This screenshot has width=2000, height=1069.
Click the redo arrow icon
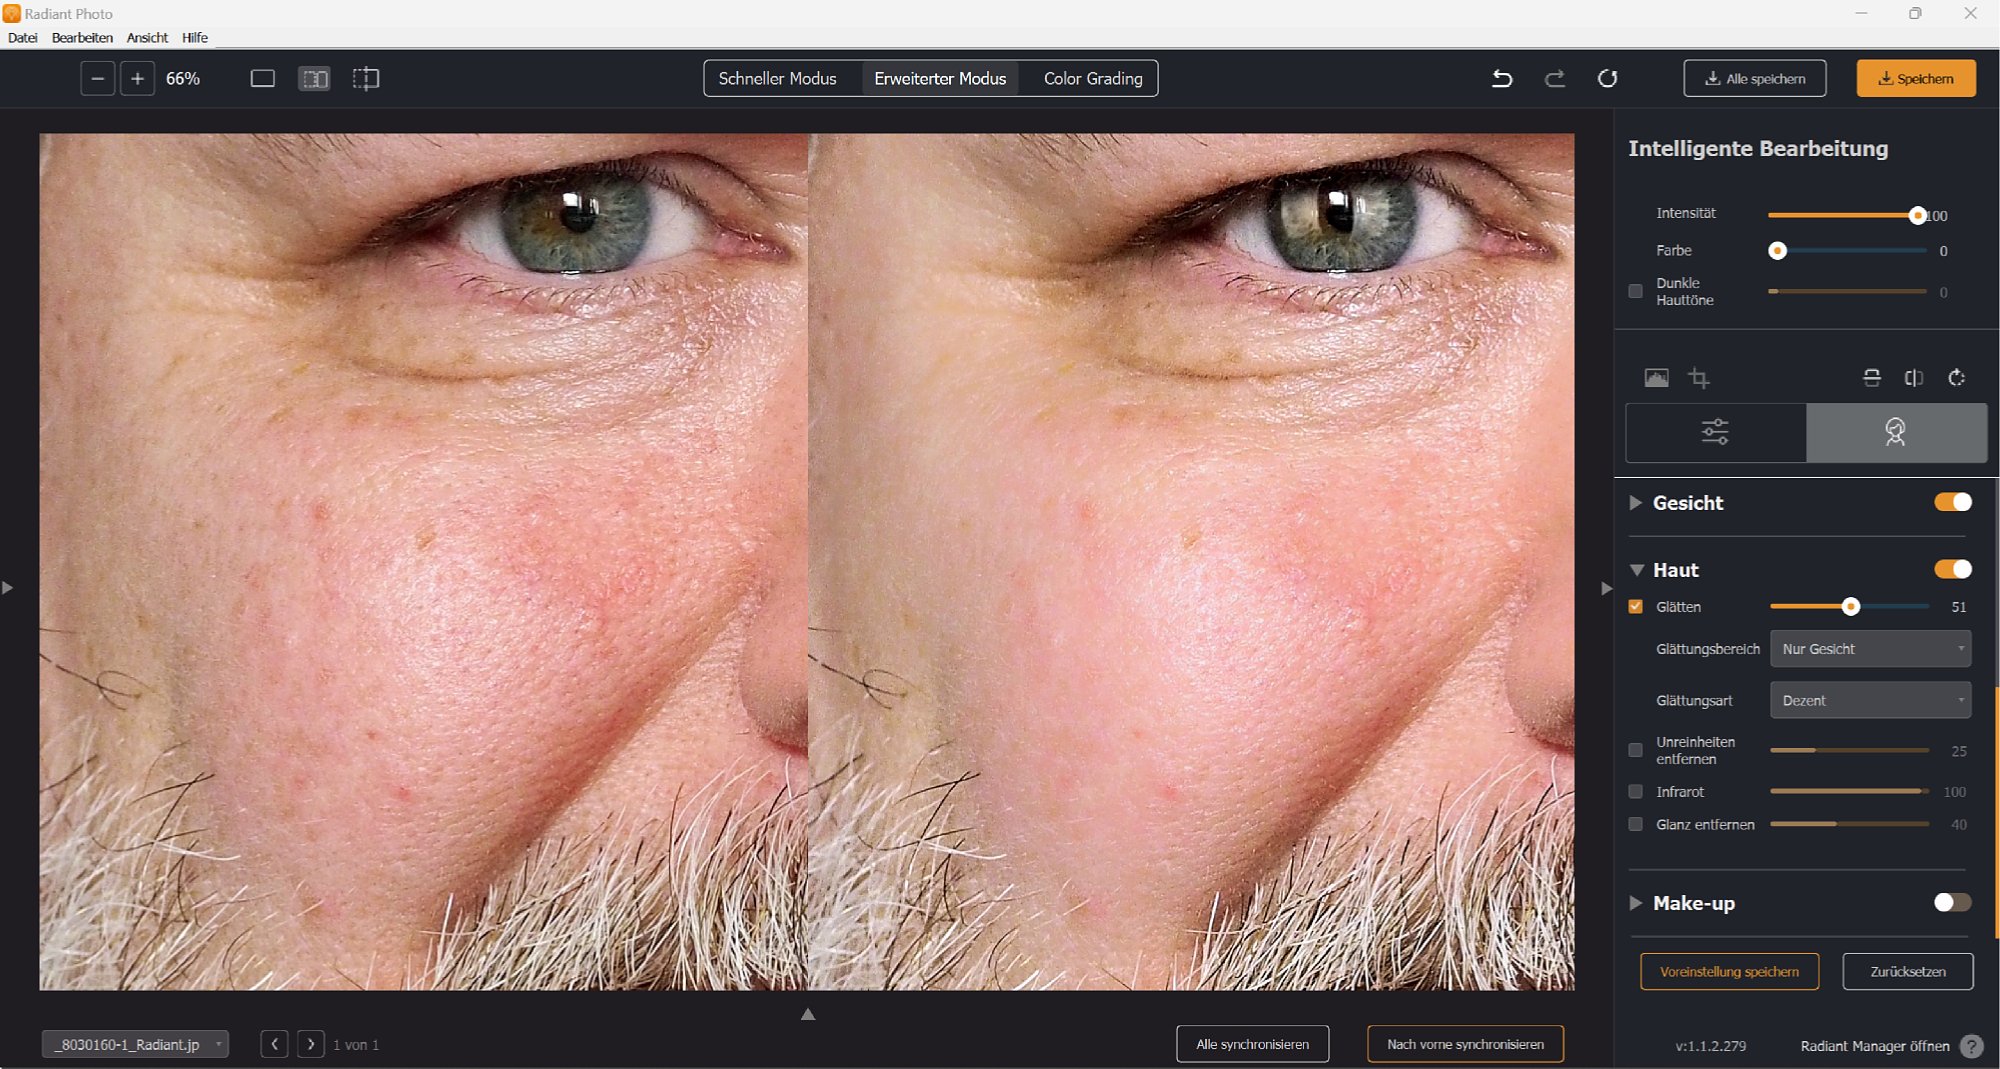point(1555,78)
